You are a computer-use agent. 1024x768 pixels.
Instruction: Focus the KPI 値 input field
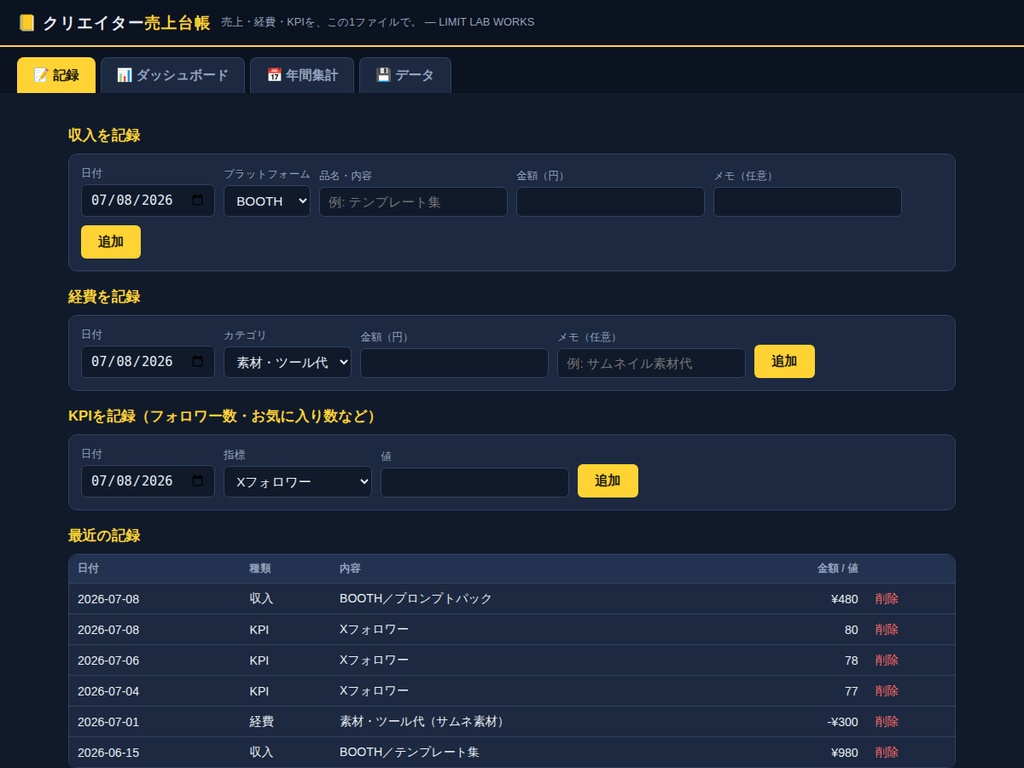[x=475, y=483]
